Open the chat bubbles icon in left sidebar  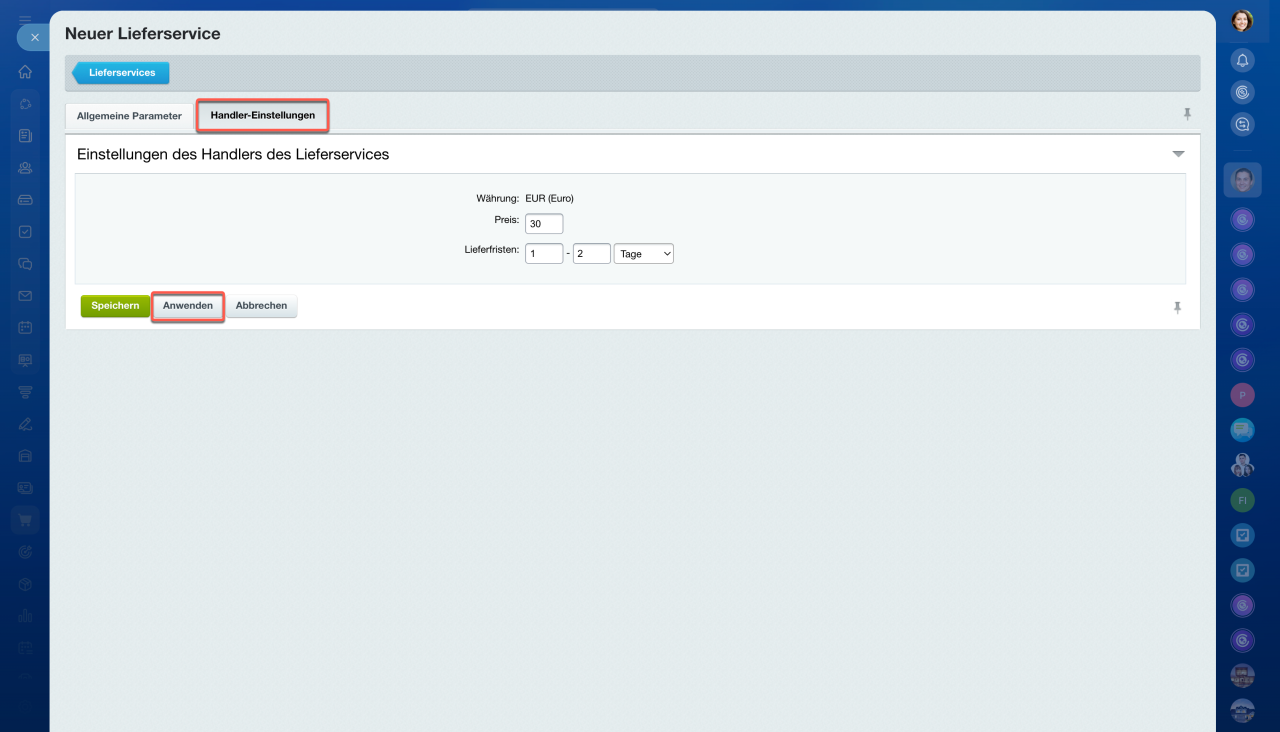click(x=25, y=264)
